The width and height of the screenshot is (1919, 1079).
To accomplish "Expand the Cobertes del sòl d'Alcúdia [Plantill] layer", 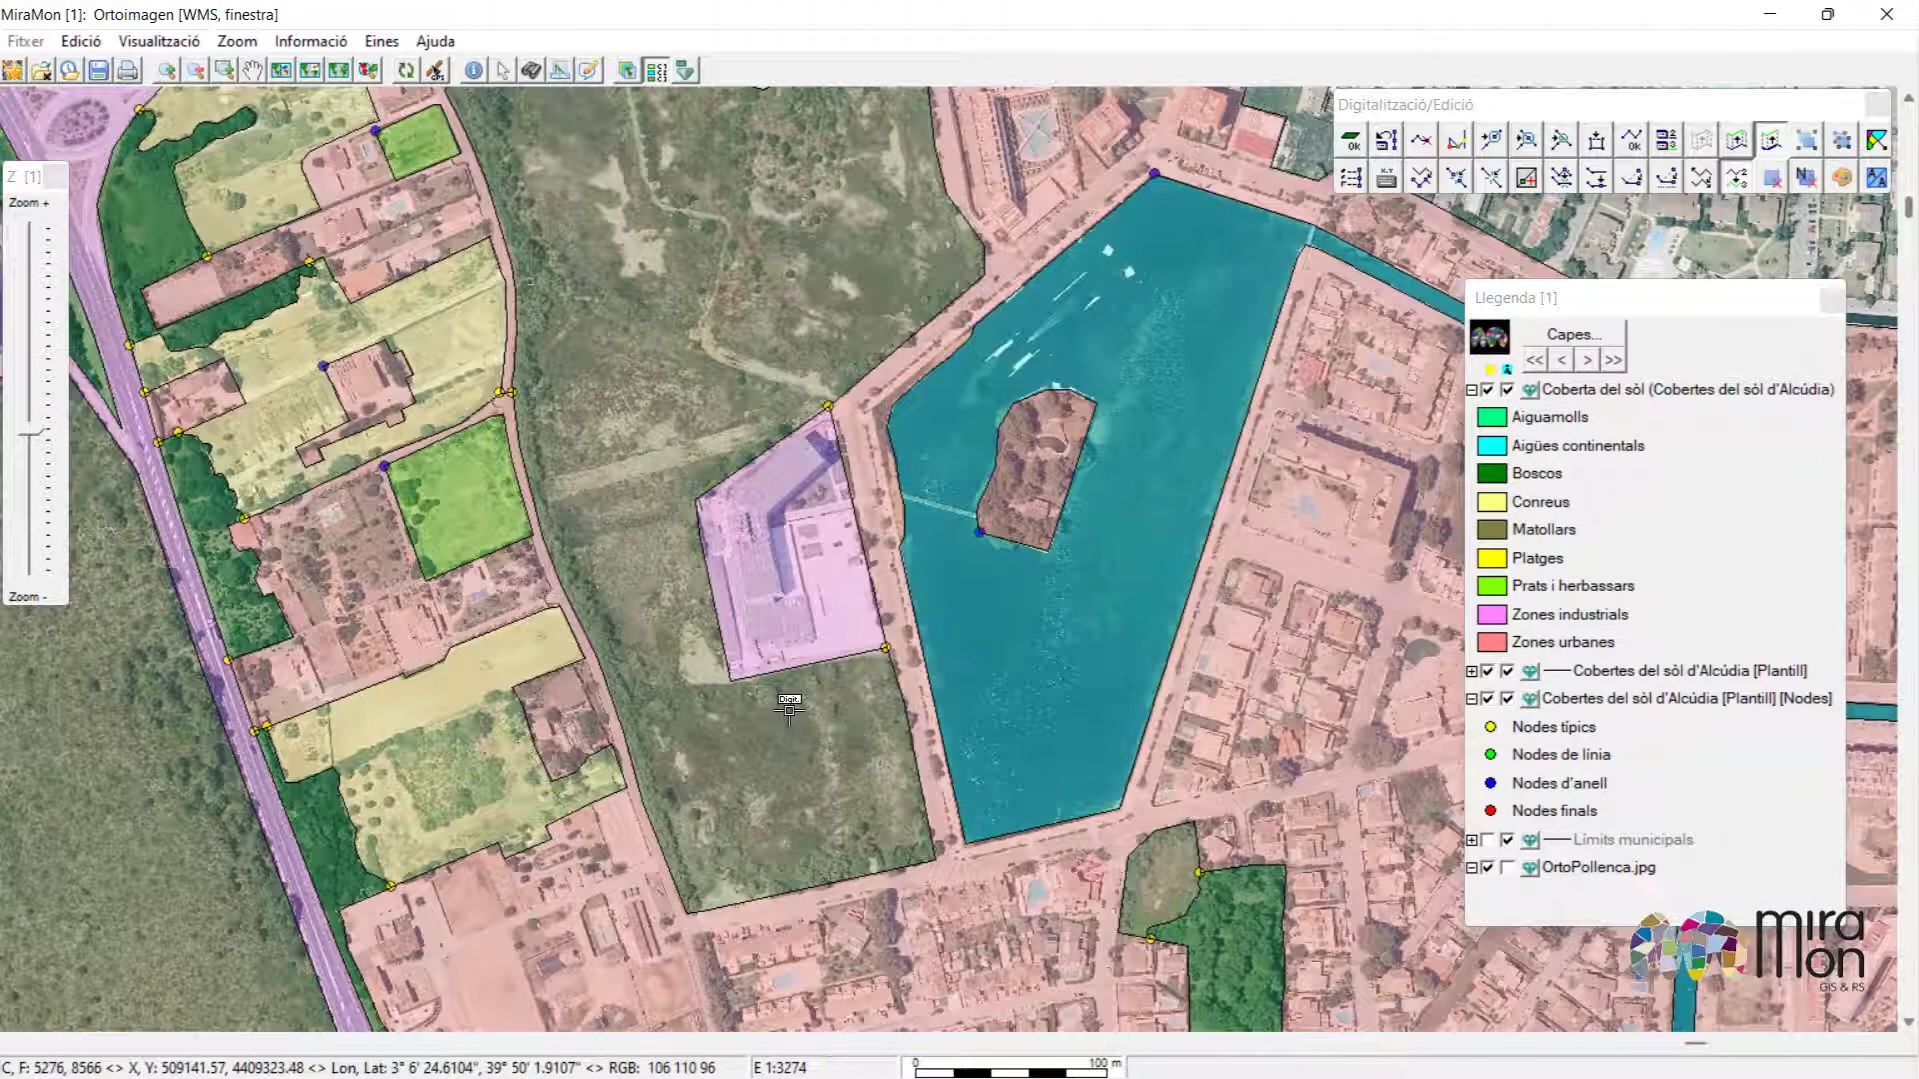I will (1472, 671).
